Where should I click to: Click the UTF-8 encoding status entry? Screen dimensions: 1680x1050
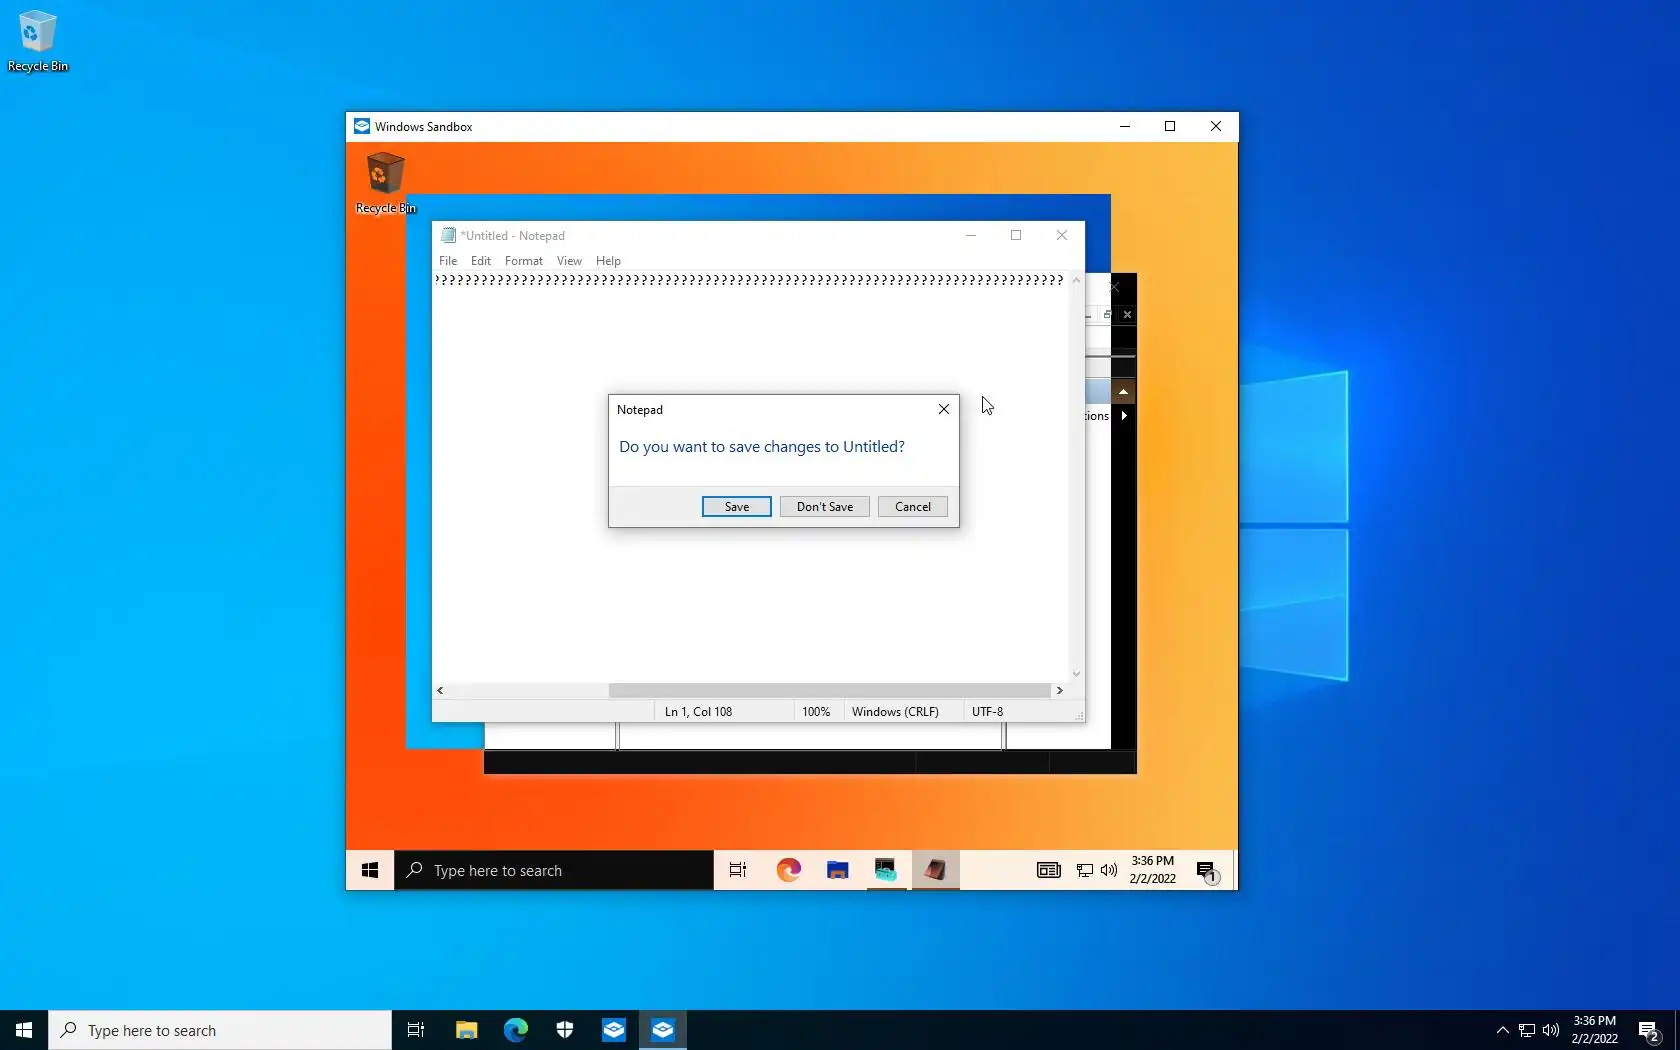(x=987, y=712)
